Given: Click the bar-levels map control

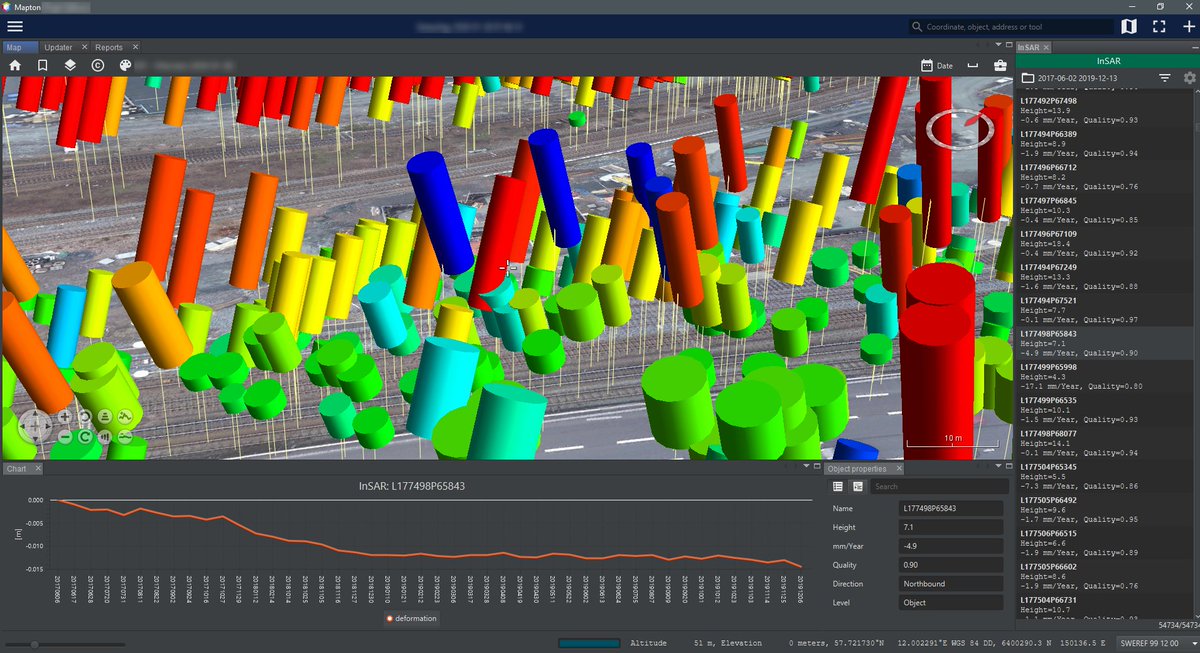Looking at the screenshot, I should pyautogui.click(x=105, y=437).
